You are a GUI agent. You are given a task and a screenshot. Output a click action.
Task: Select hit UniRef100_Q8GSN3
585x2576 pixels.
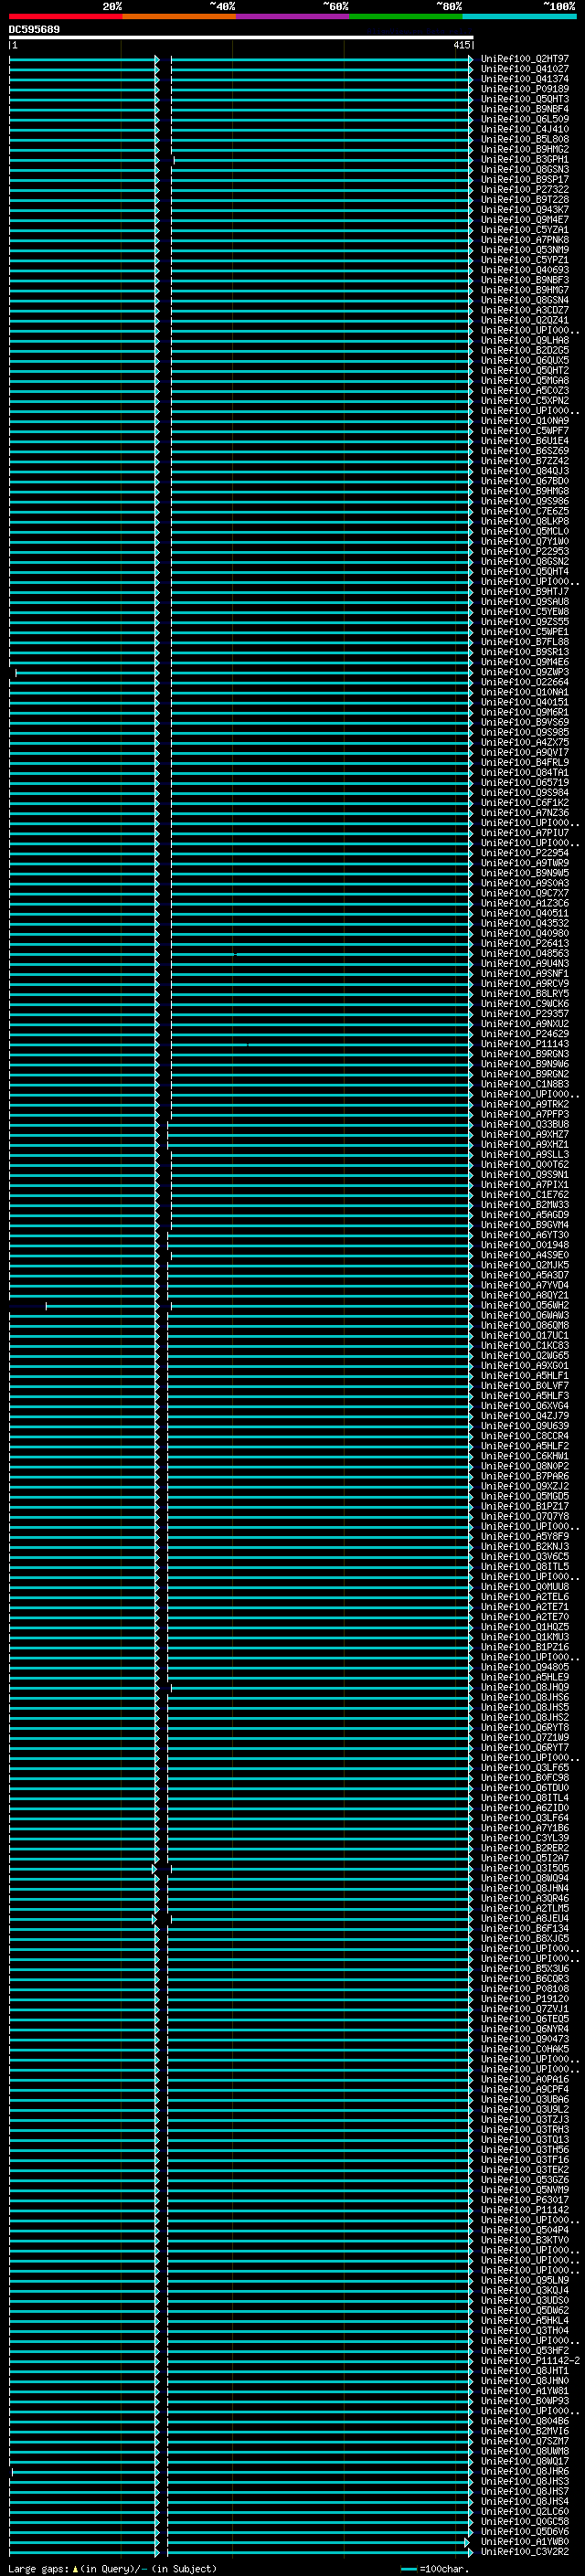point(524,170)
